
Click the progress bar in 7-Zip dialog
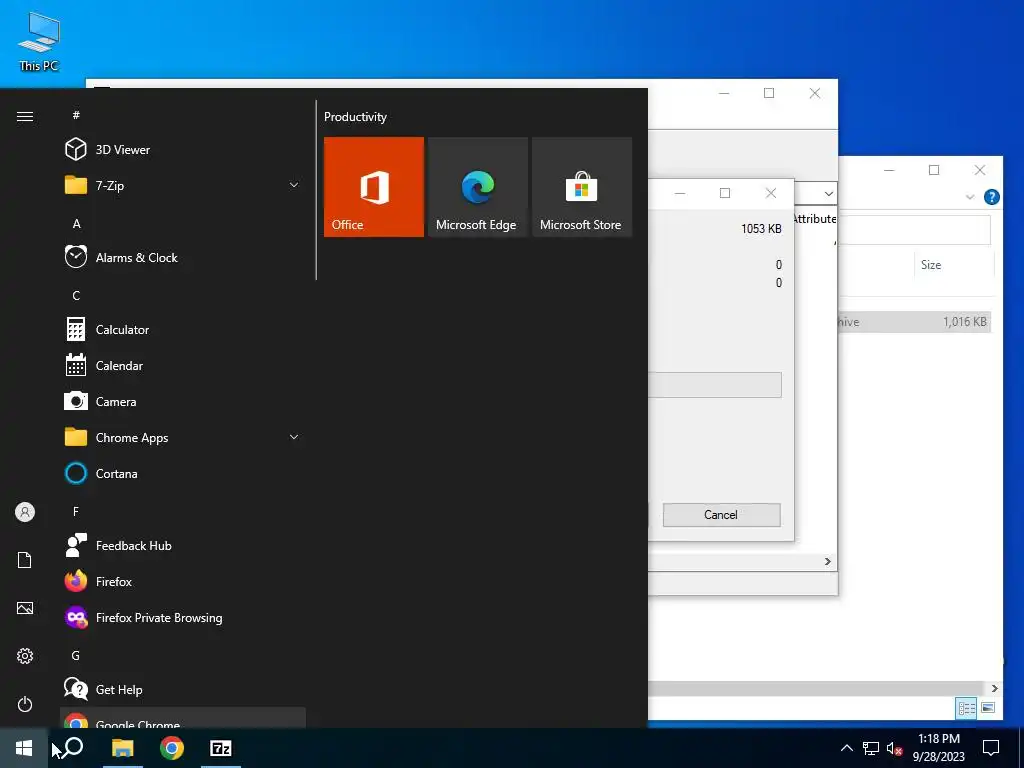[714, 385]
